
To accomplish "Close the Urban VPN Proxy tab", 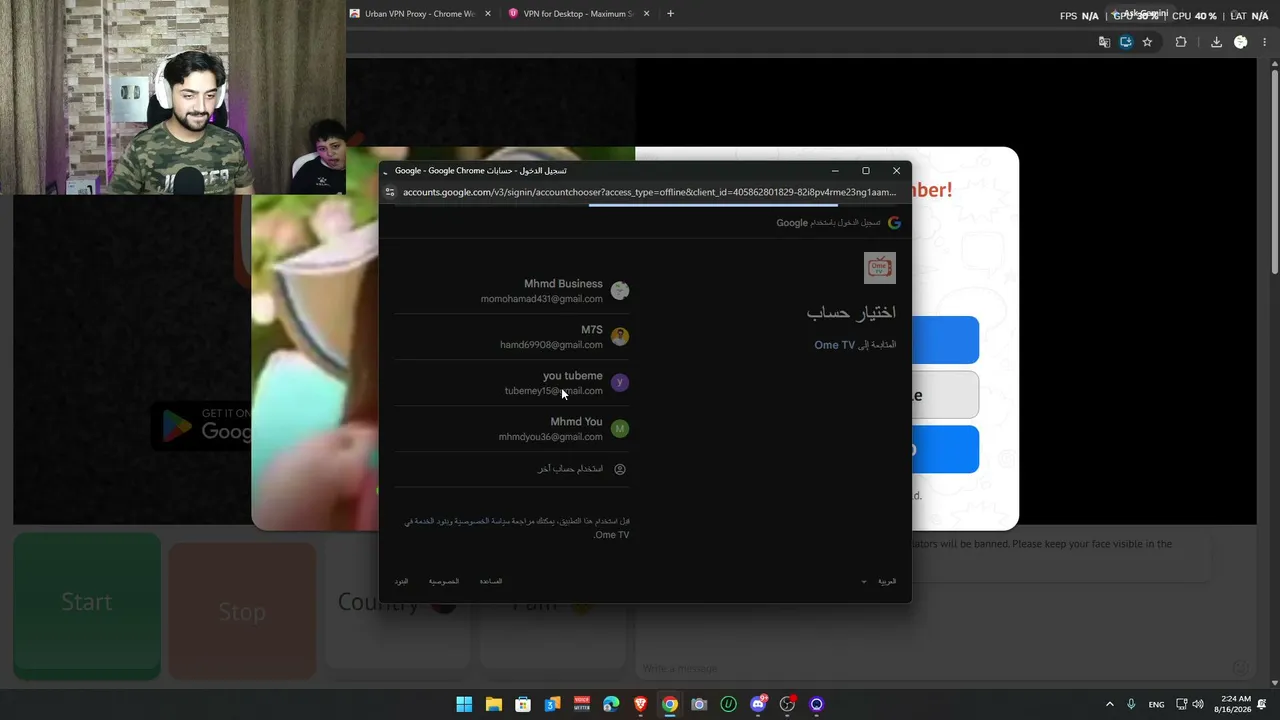I will pyautogui.click(x=488, y=14).
